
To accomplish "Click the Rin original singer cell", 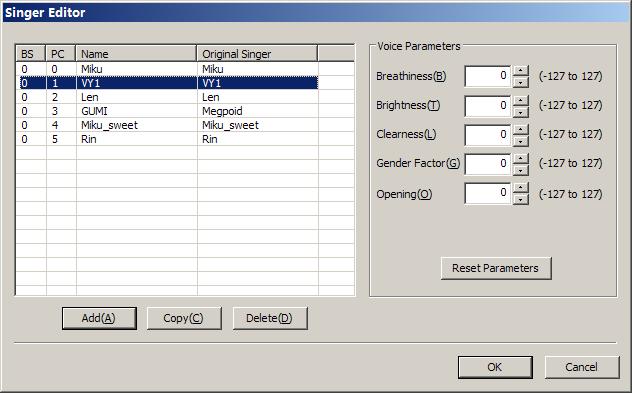I will click(258, 139).
